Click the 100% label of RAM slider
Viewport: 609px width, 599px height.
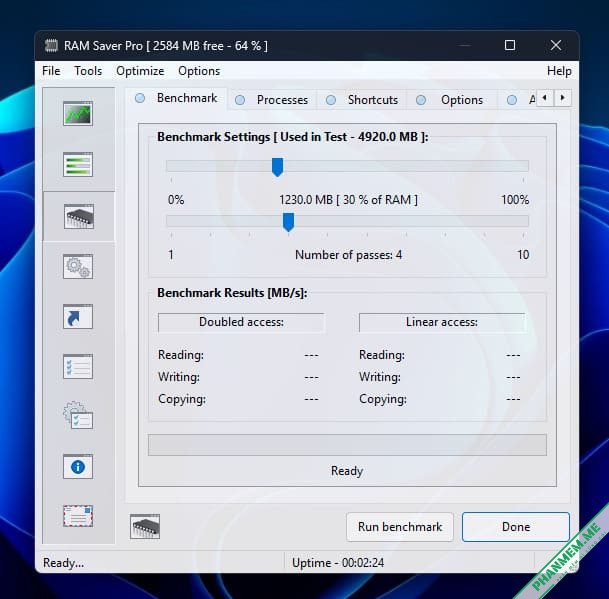515,200
